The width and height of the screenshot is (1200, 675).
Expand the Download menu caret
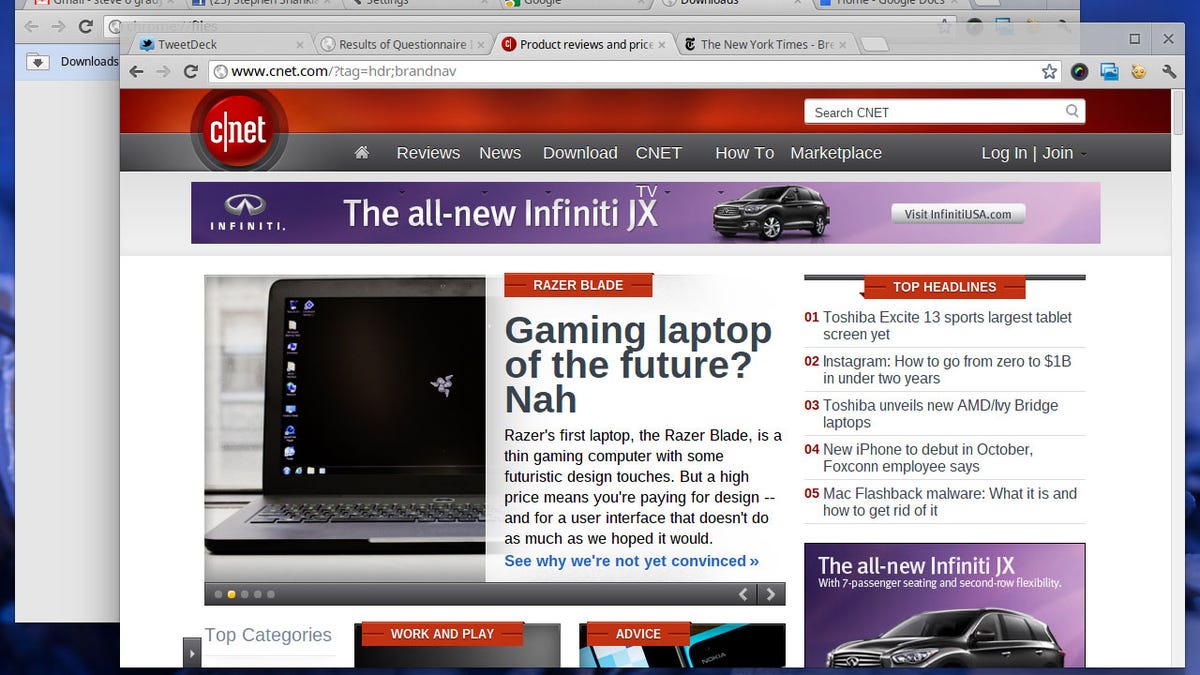click(579, 152)
